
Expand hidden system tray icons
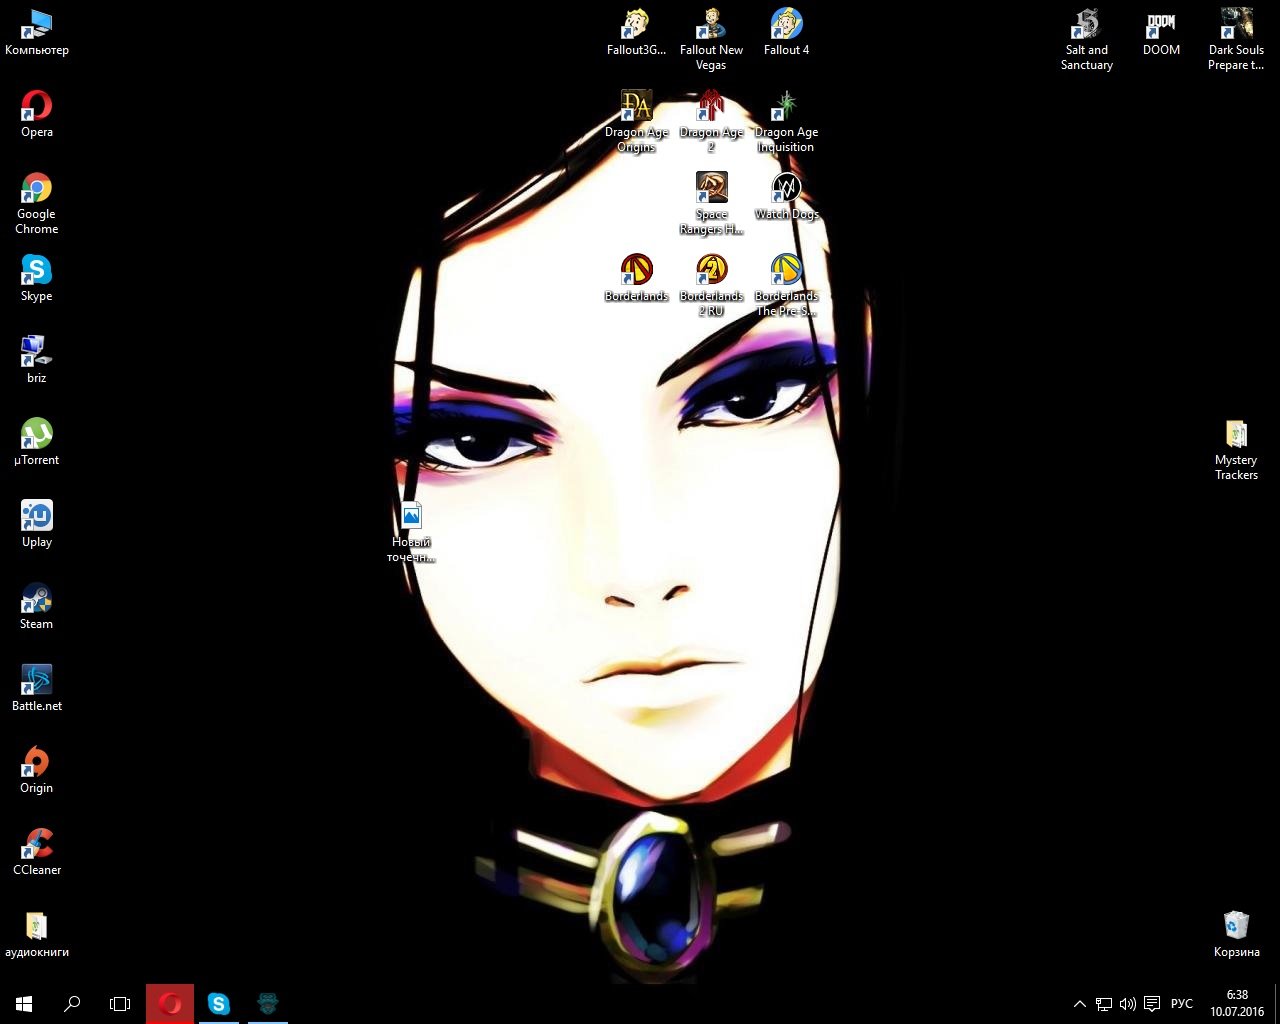coord(1079,1004)
